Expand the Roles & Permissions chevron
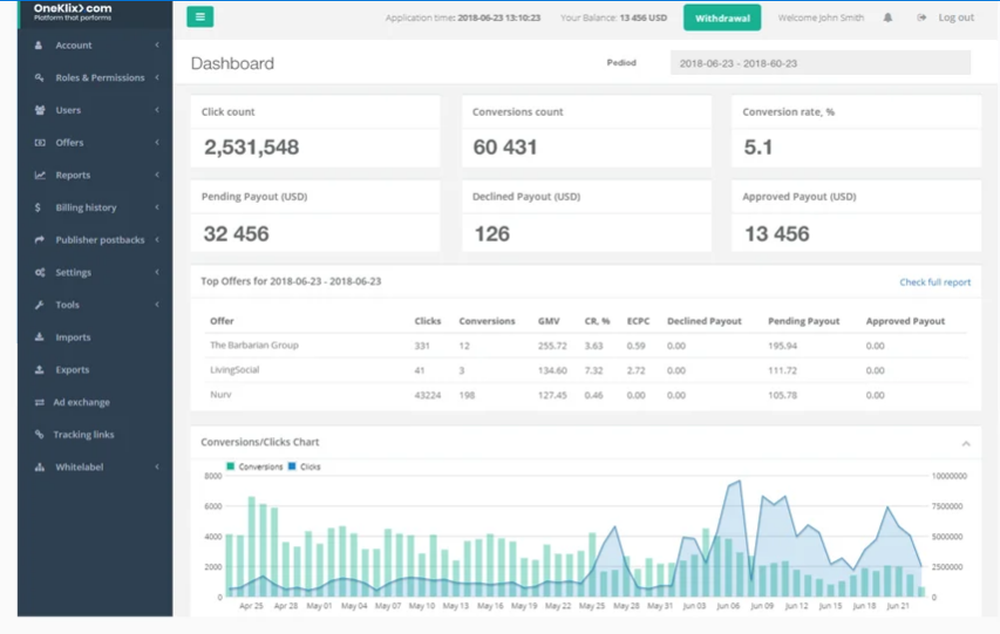The width and height of the screenshot is (1000, 634). (x=157, y=77)
